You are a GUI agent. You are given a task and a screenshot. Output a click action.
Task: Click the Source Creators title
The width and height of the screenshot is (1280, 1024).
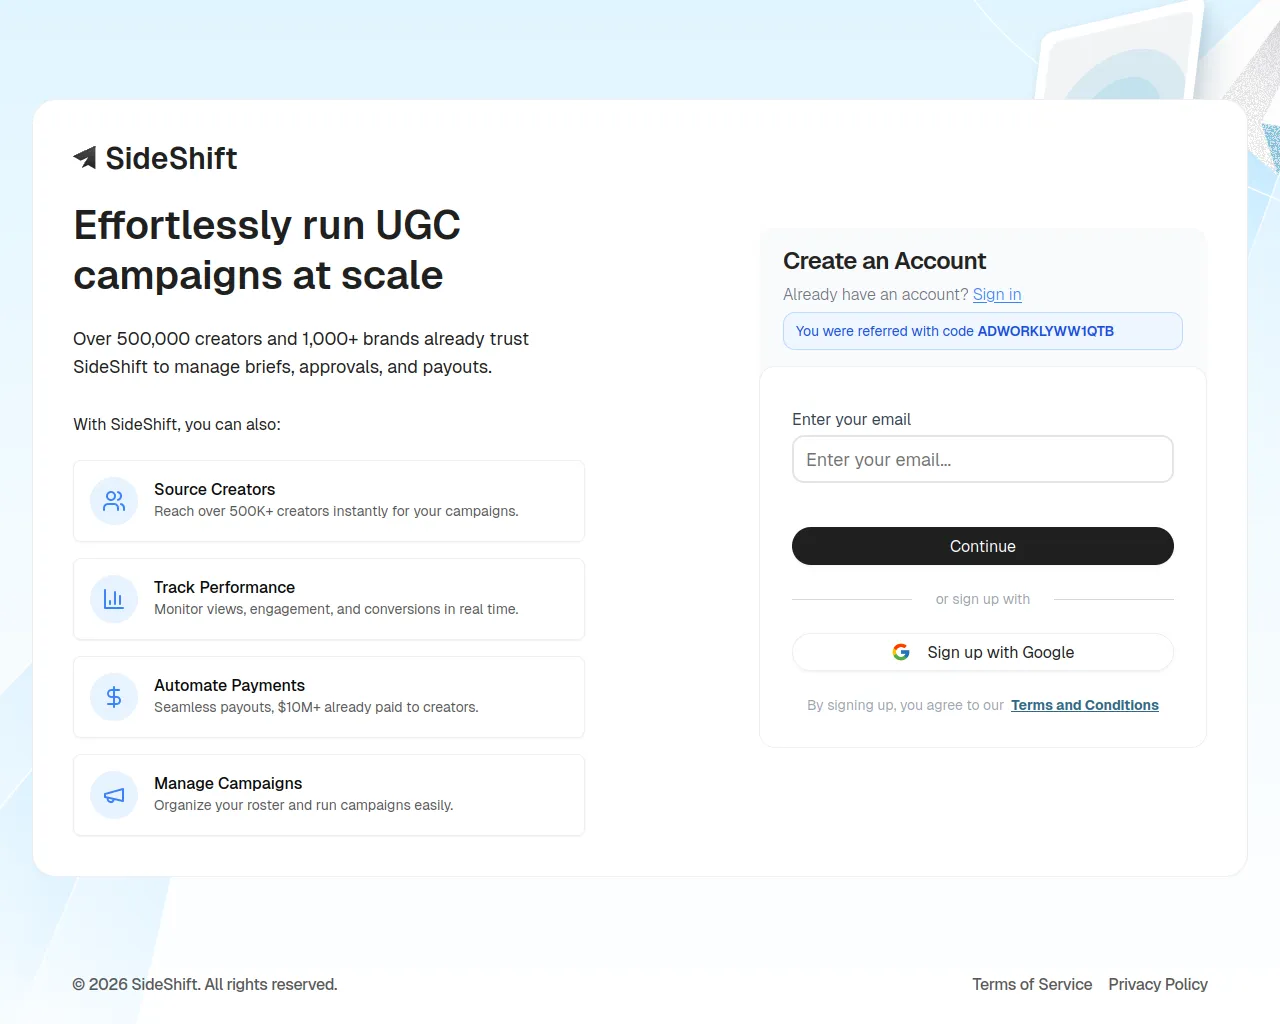[214, 489]
